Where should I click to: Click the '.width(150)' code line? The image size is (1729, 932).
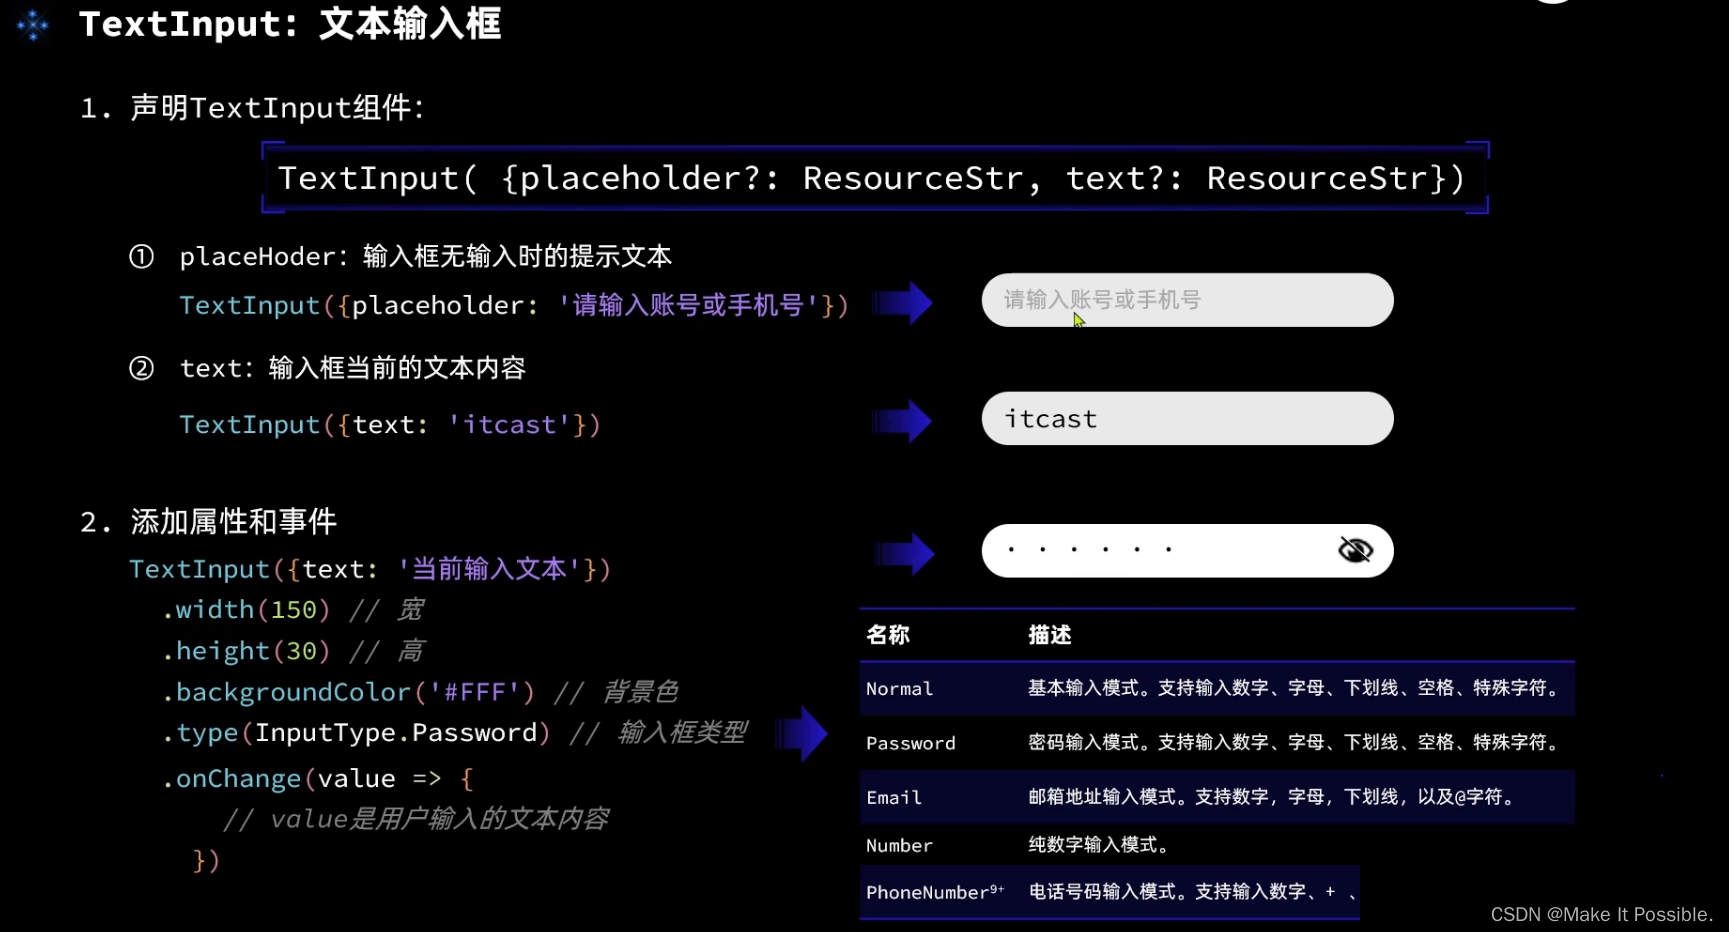click(293, 610)
